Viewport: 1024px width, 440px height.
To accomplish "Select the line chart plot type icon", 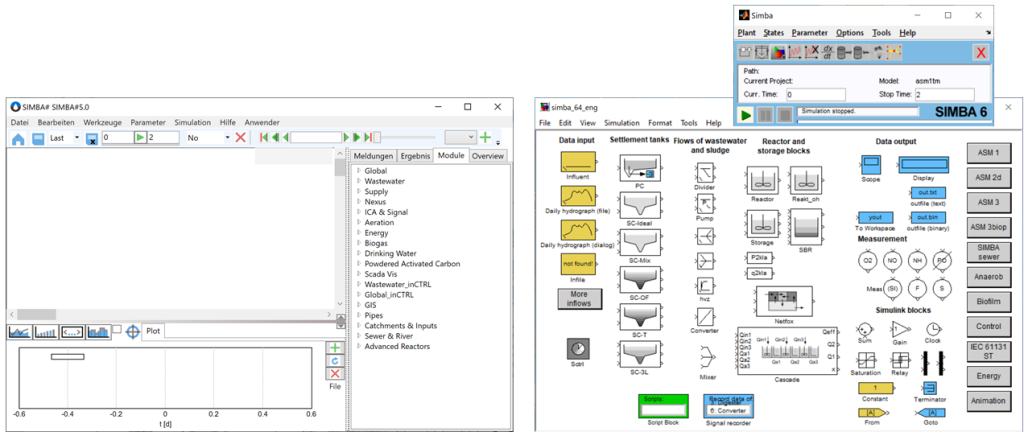I will tap(19, 331).
